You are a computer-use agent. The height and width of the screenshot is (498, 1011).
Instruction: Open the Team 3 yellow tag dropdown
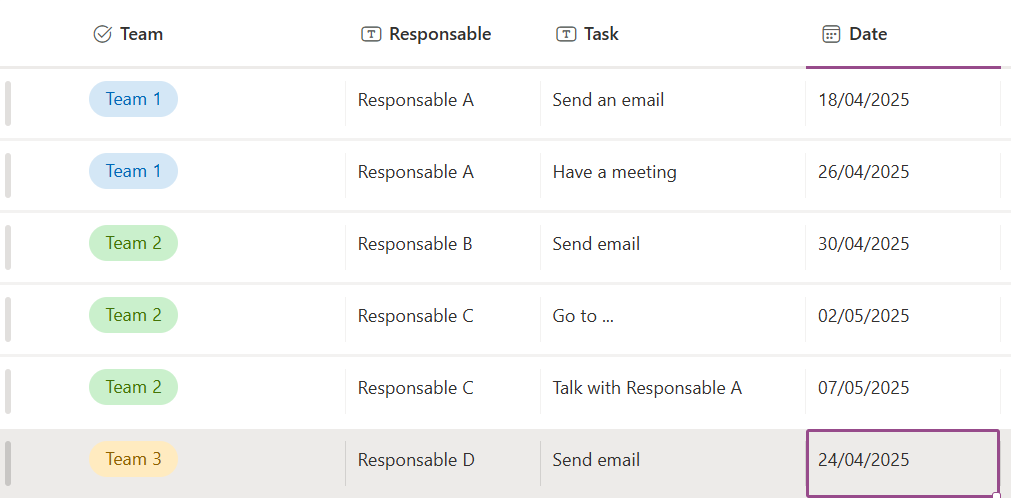133,460
